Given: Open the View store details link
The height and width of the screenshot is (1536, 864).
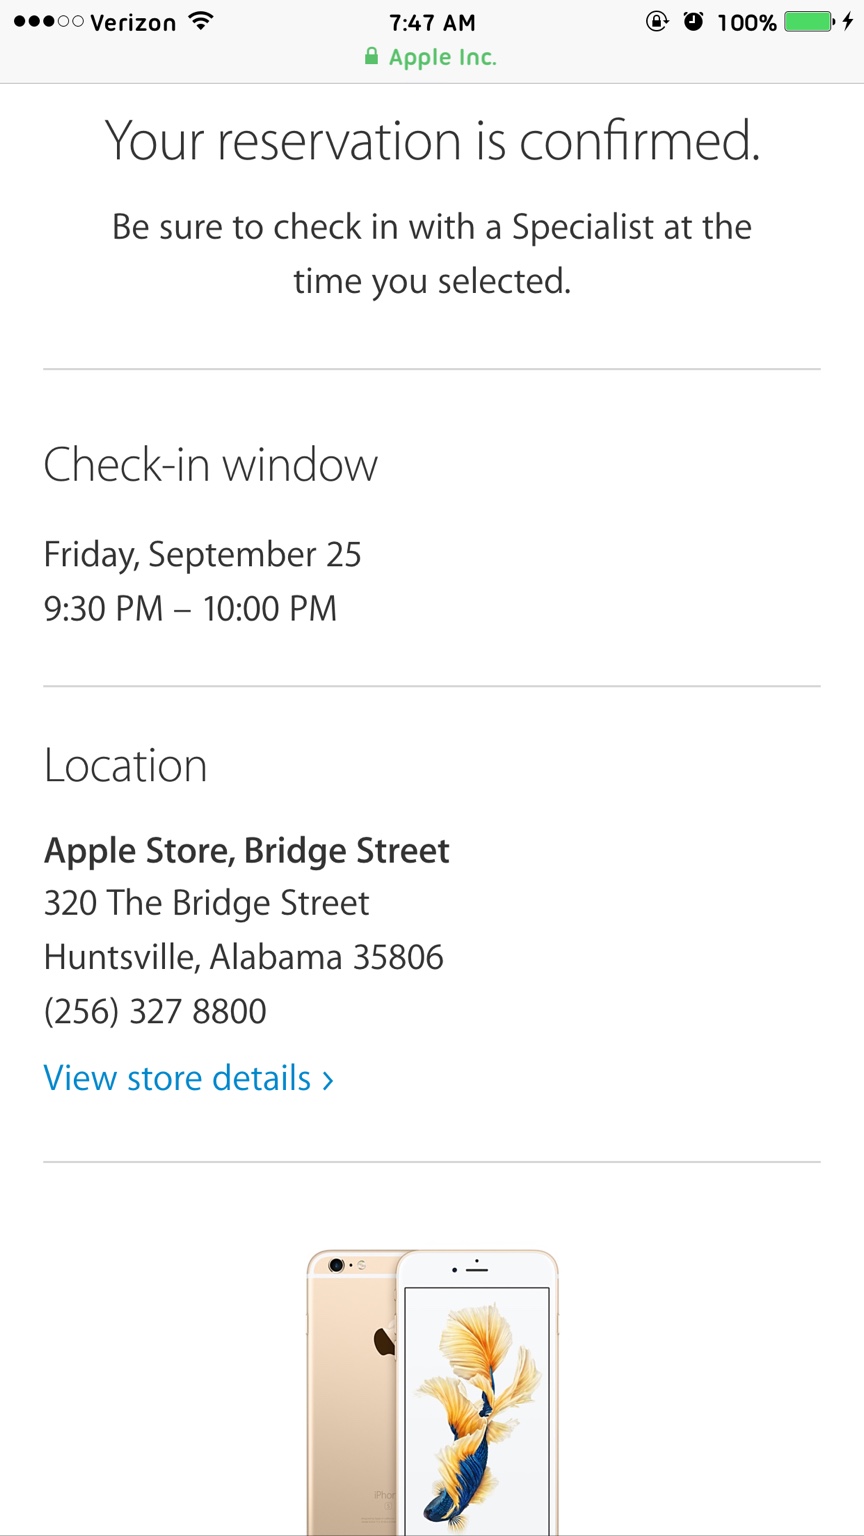Looking at the screenshot, I should [188, 1078].
